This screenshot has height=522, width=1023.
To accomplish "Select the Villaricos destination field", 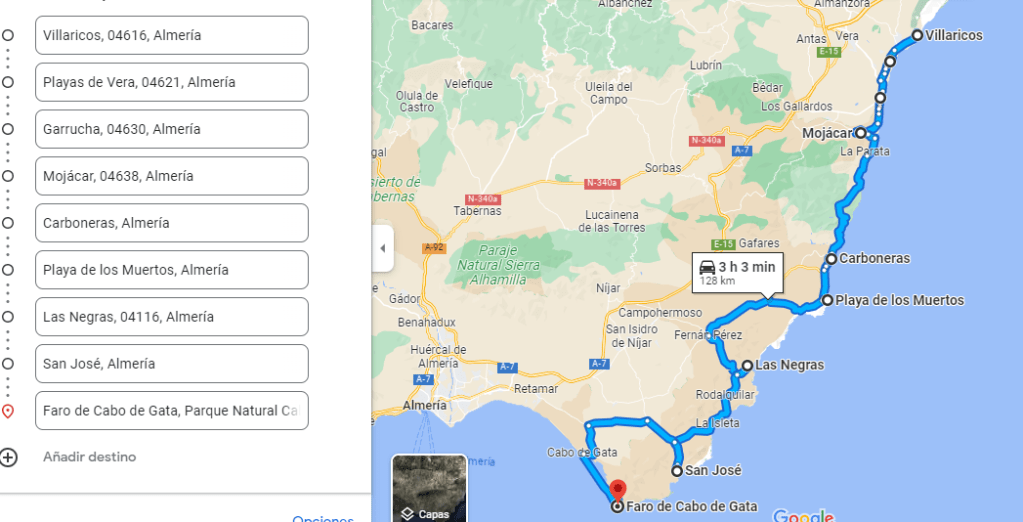I will click(172, 35).
